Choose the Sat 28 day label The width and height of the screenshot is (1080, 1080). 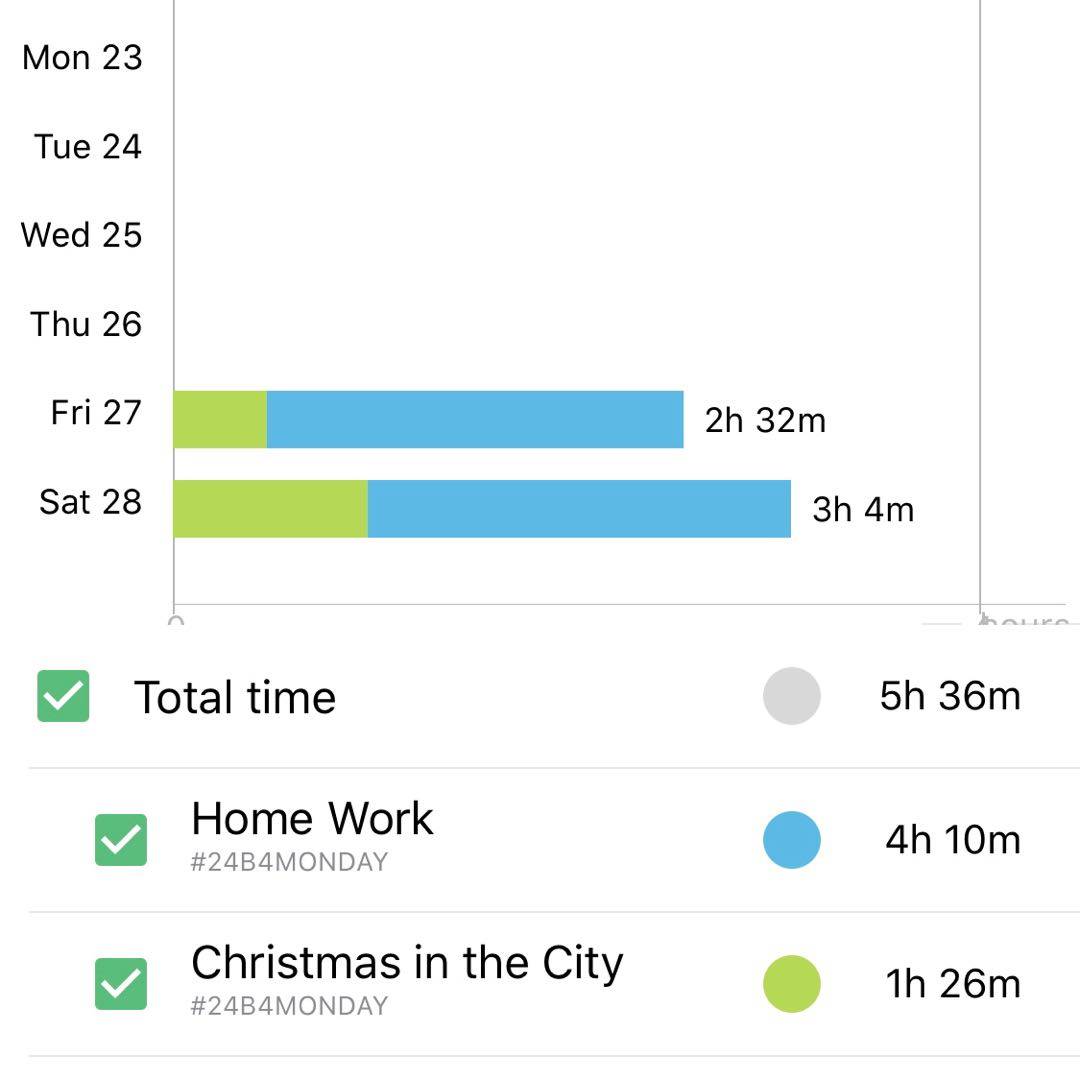[x=90, y=502]
